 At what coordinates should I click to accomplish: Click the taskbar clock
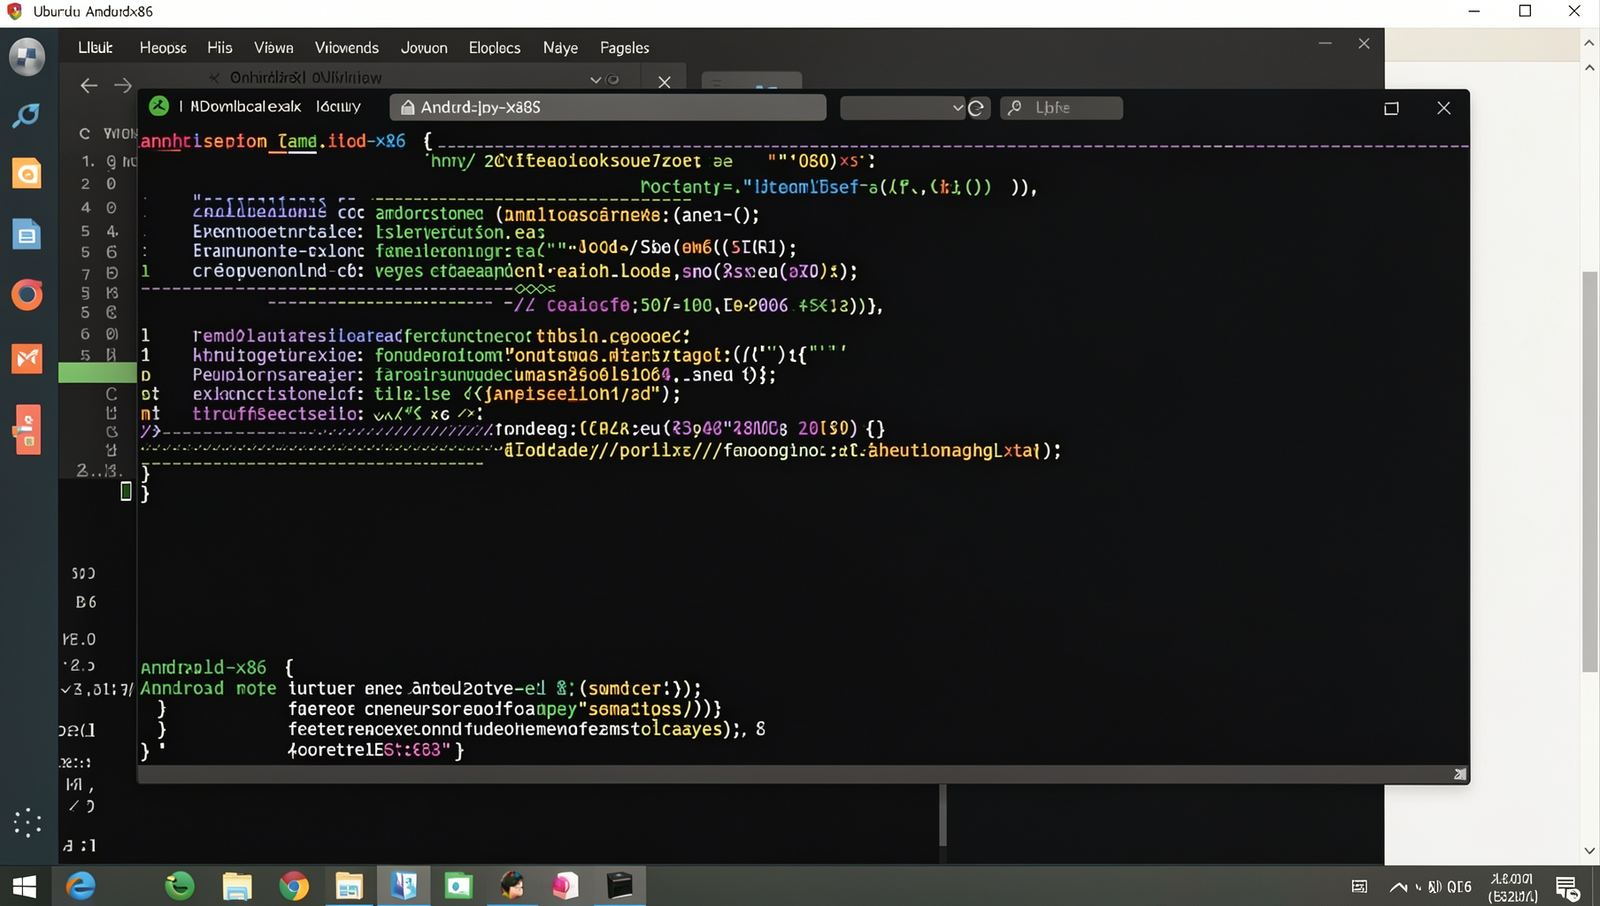coord(1512,888)
